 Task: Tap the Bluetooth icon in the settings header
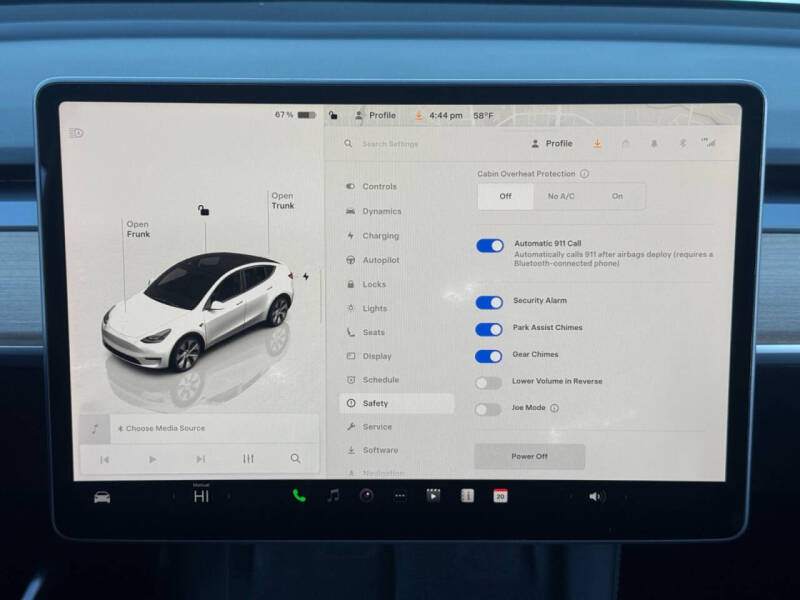683,143
